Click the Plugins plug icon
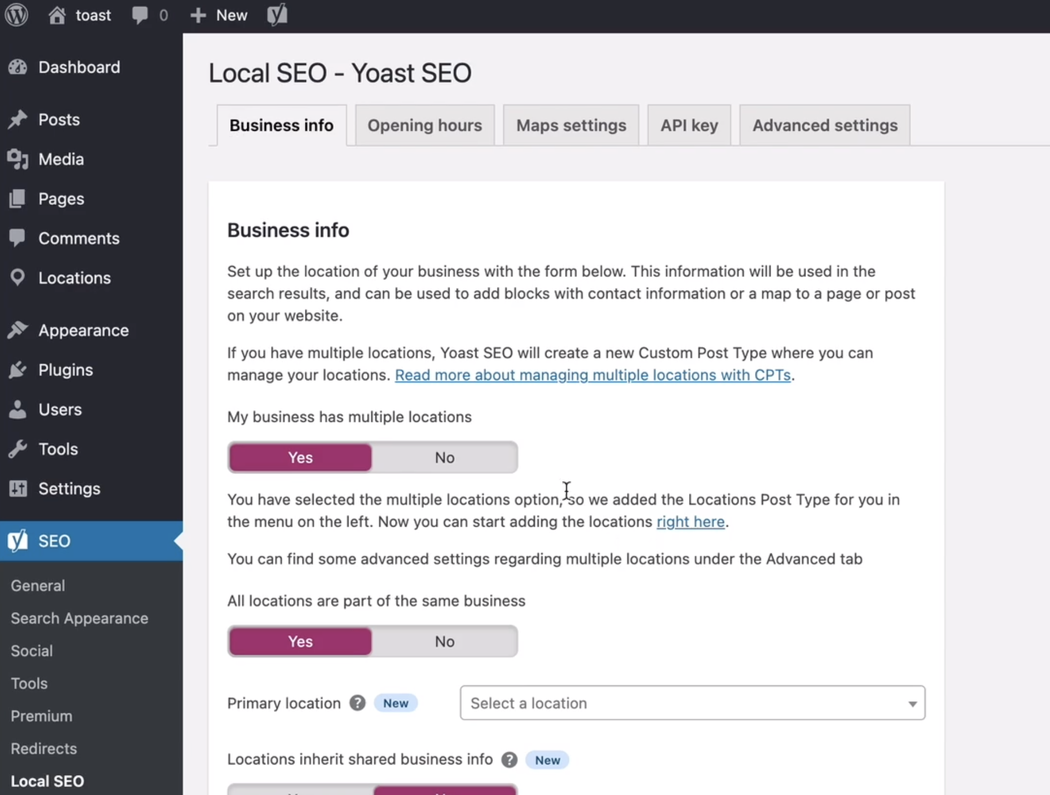 (x=17, y=370)
